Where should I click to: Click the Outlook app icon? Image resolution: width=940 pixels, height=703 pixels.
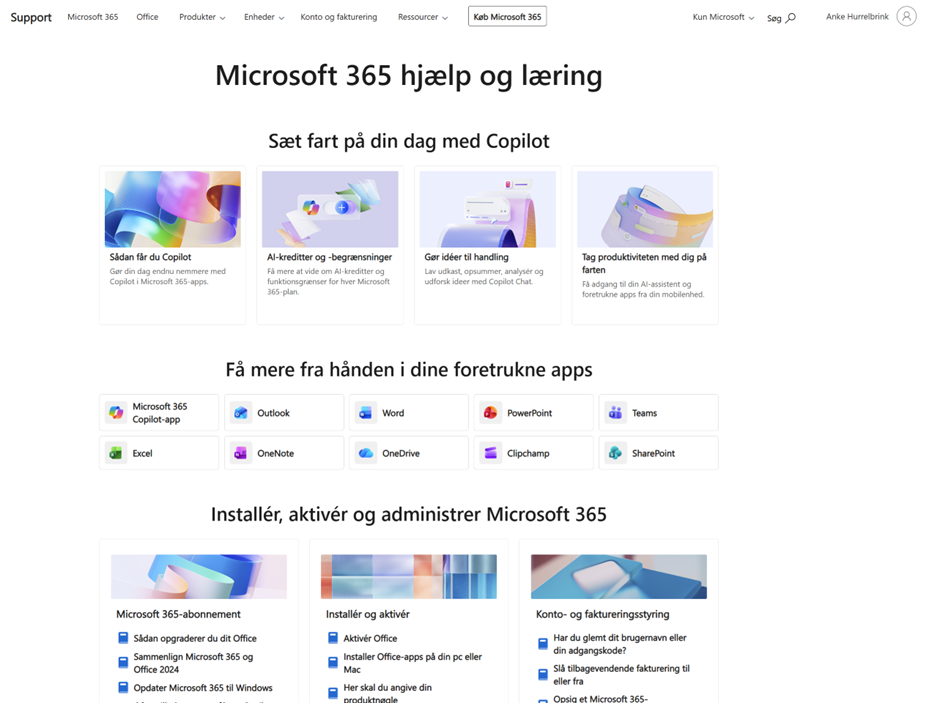tap(241, 412)
